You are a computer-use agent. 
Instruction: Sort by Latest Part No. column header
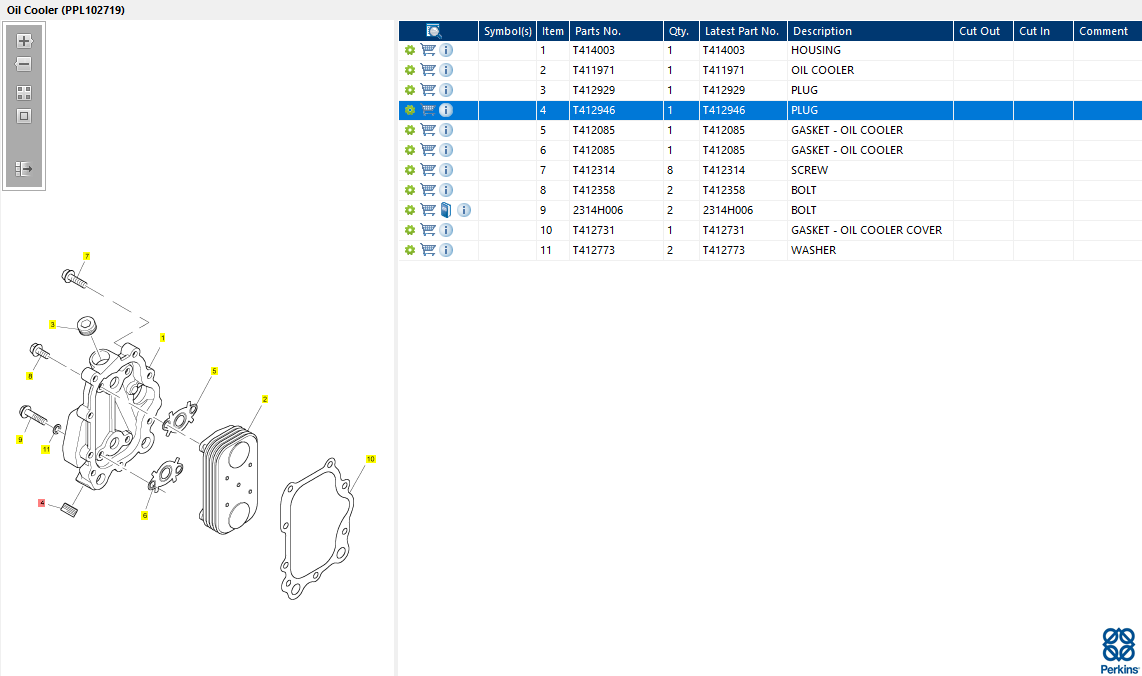coord(743,31)
